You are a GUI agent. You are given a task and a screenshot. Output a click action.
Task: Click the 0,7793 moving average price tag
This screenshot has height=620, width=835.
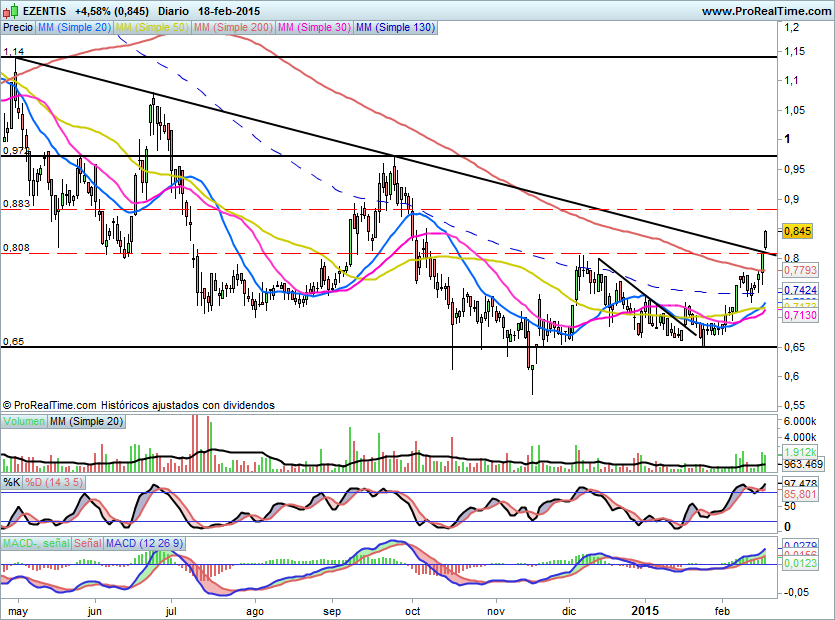coord(800,270)
